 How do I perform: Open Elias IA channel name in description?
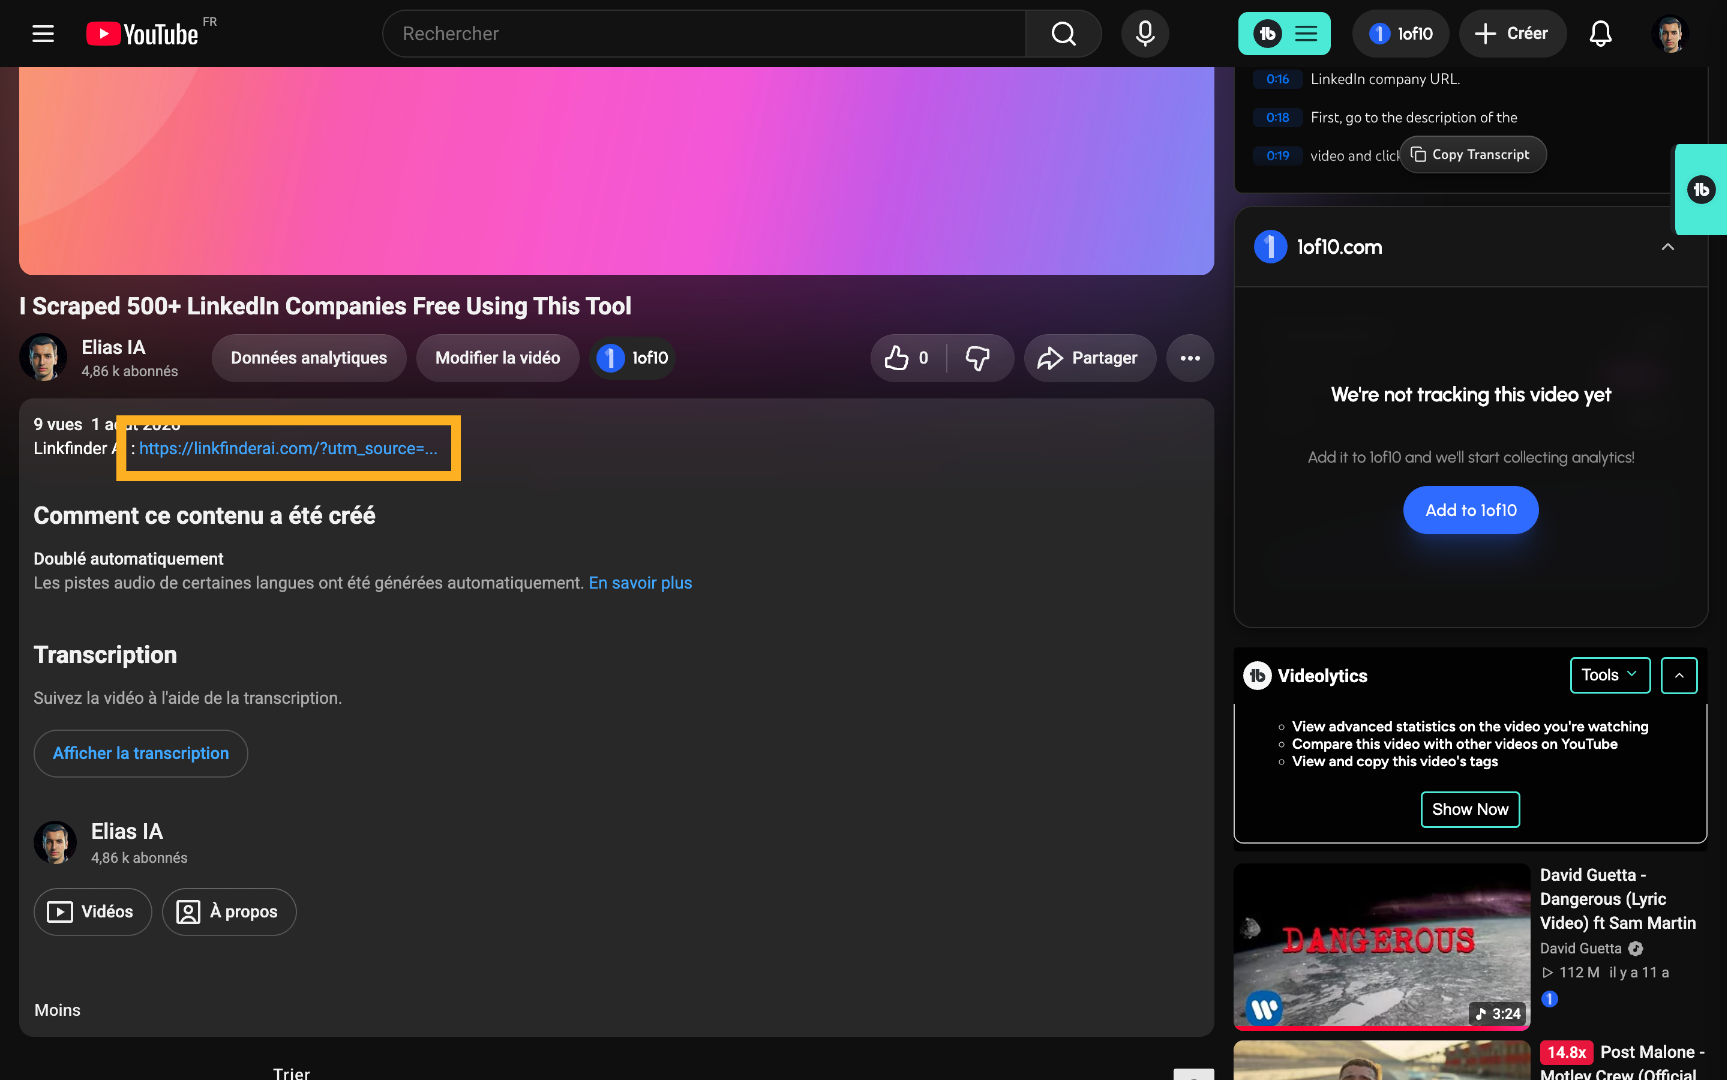[x=126, y=832]
